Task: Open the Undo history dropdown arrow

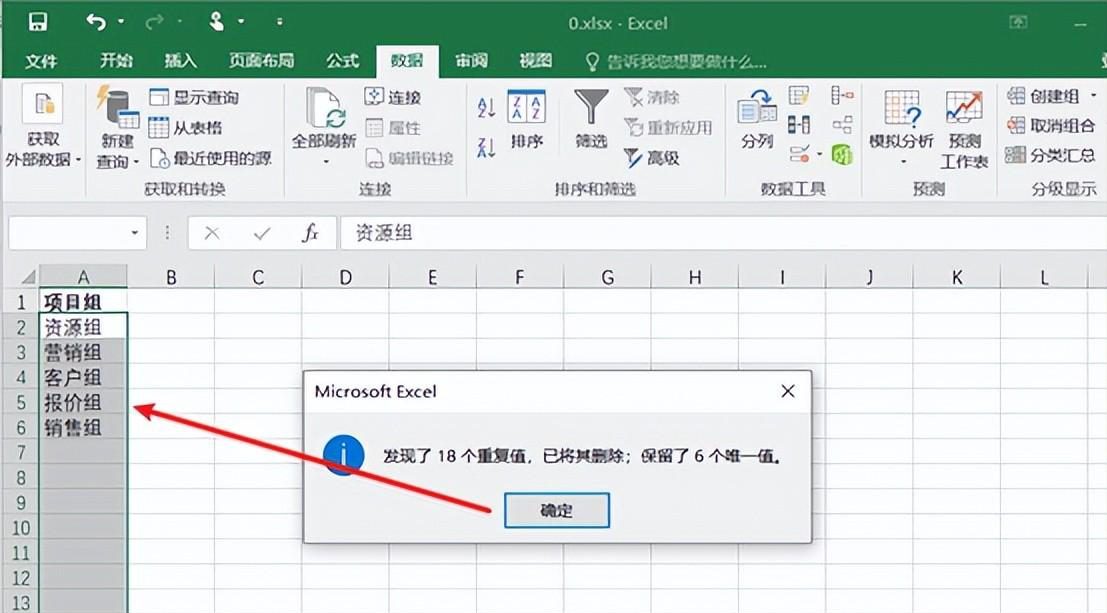Action: (x=121, y=23)
